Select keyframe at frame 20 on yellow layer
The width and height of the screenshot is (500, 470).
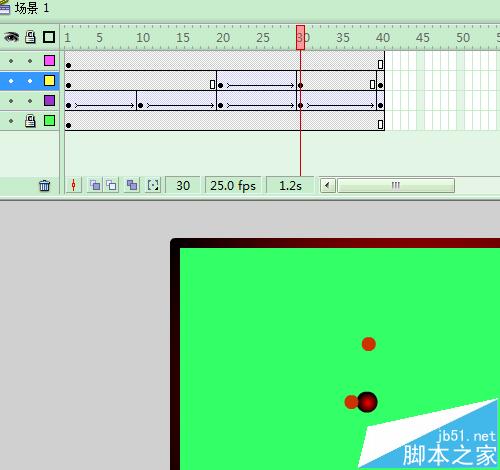point(220,85)
